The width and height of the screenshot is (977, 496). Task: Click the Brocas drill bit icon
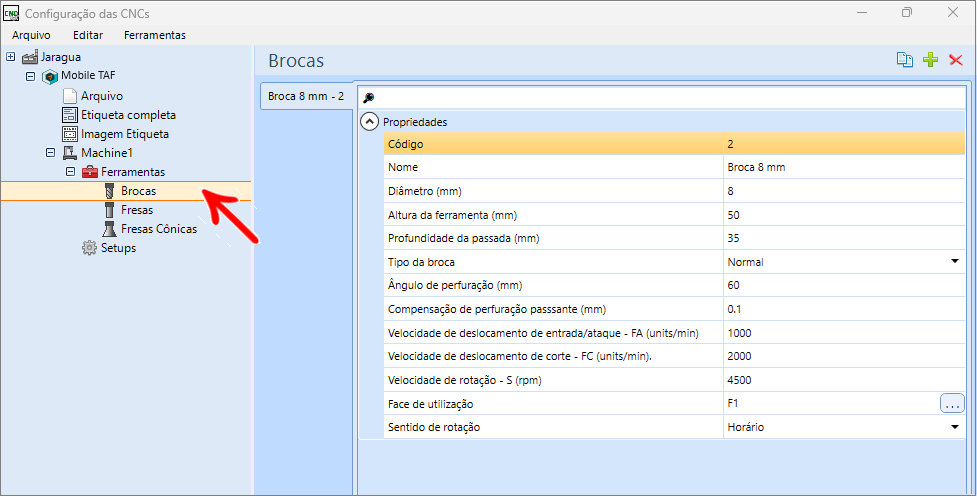pos(109,191)
